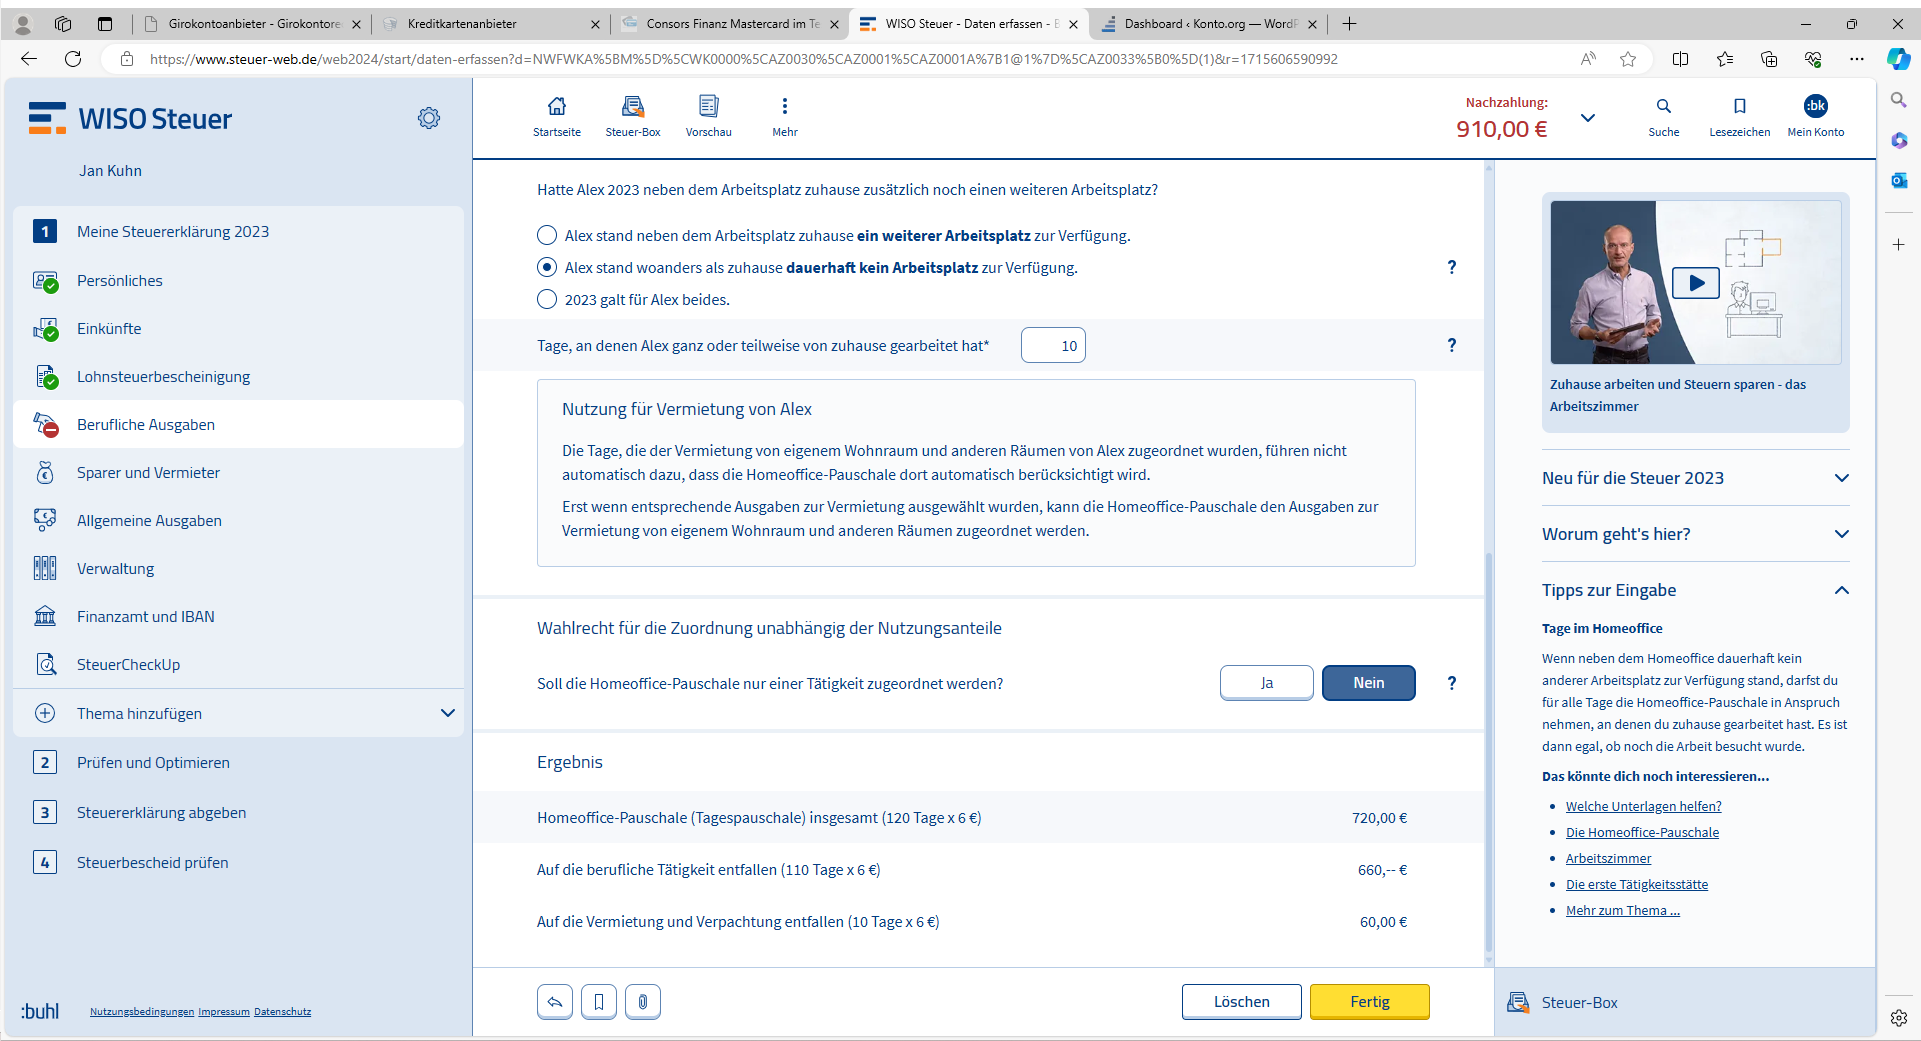This screenshot has width=1921, height=1041.
Task: Open the browser sidebar Outlook icon
Action: pos(1899,180)
